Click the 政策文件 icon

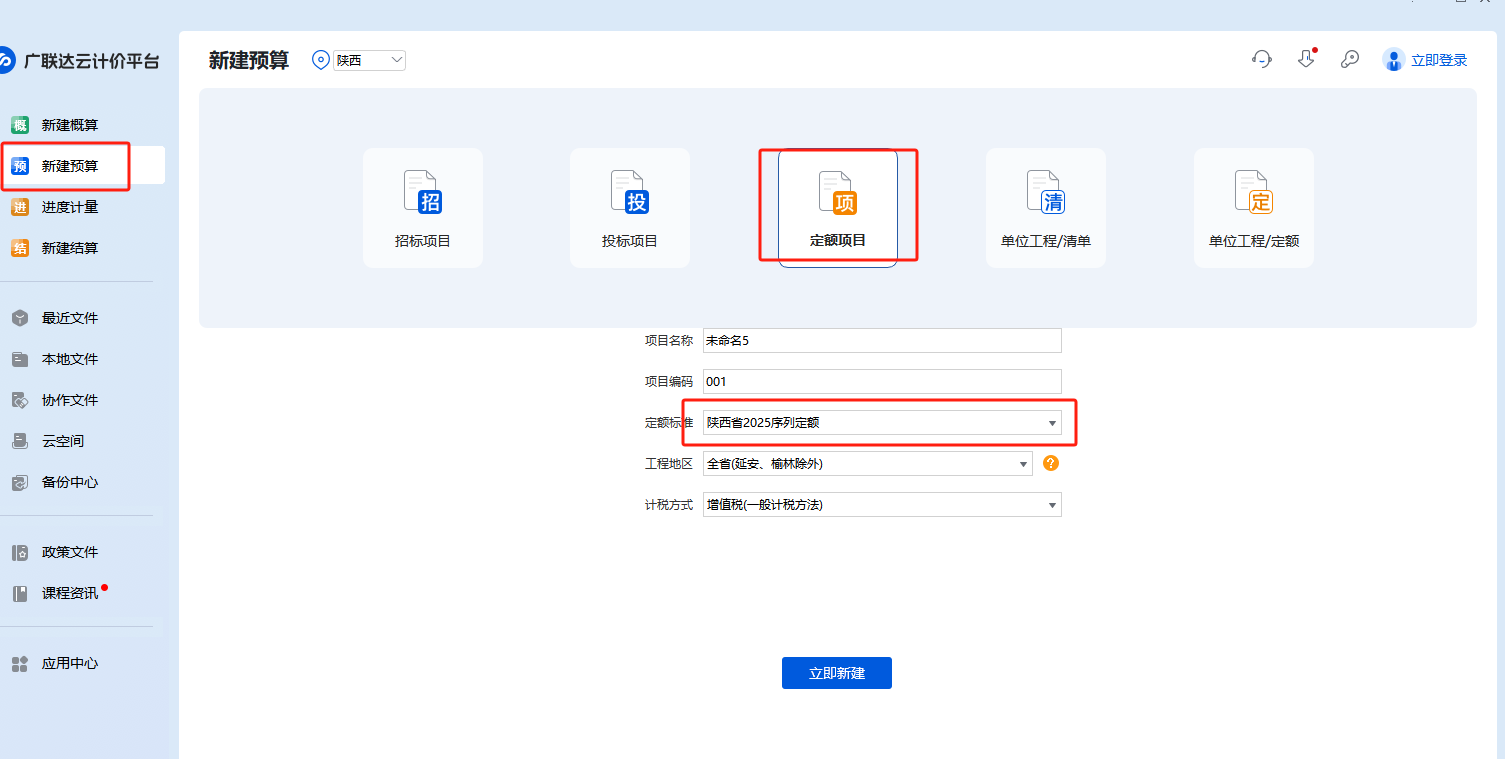click(x=20, y=552)
